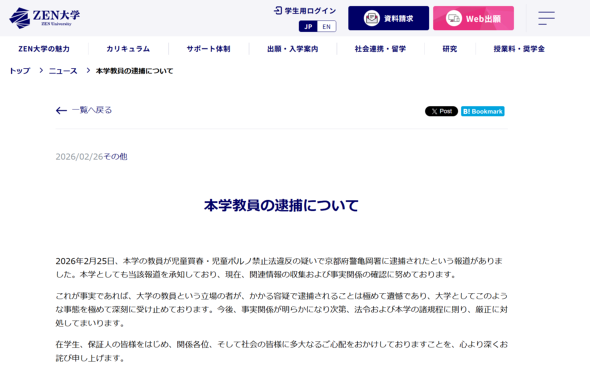Click the paragraph starting 2026年2月25日
590x375 pixels.
[280, 268]
